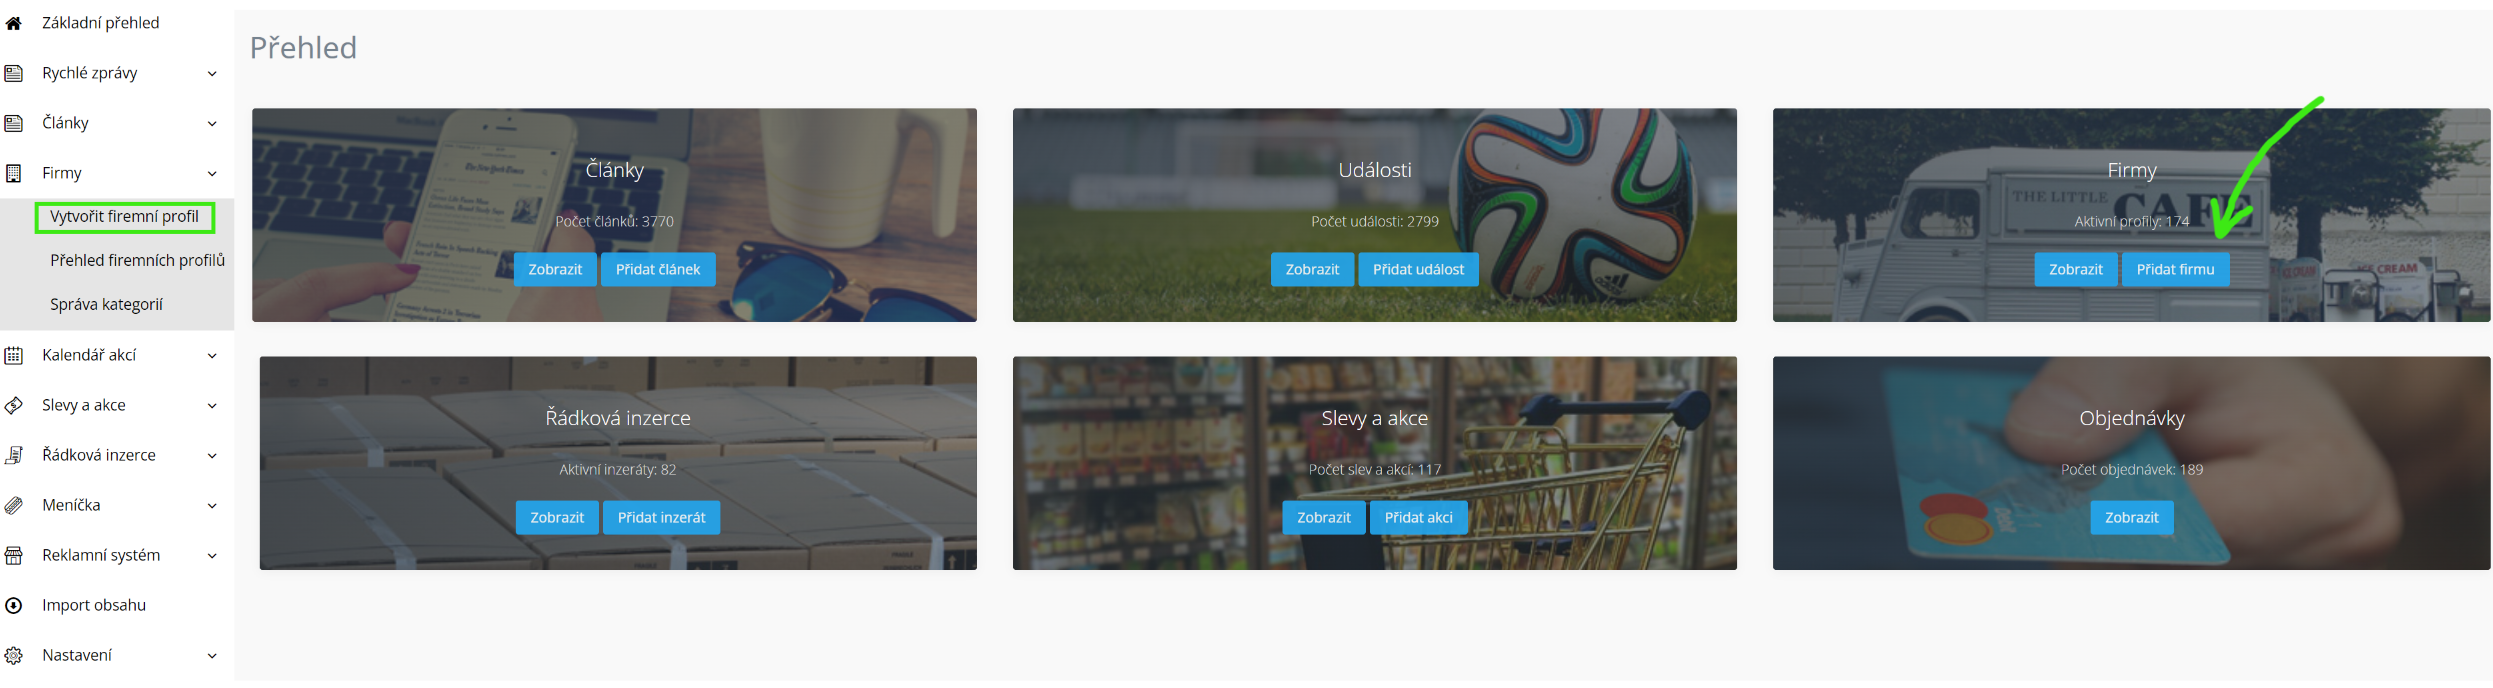Expand the Nastavení chevron arrow

212,656
